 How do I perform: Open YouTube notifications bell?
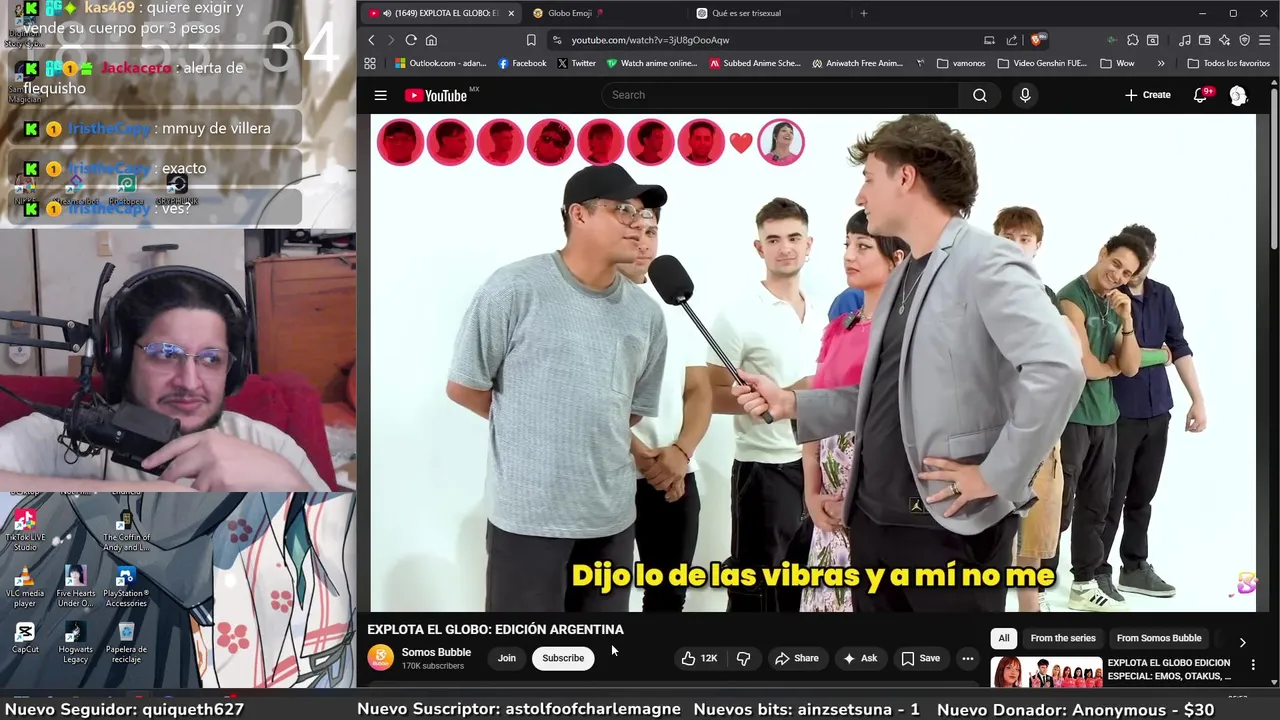(1200, 95)
